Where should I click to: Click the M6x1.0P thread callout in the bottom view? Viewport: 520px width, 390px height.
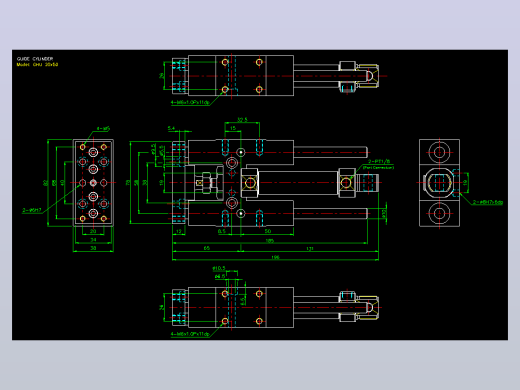click(190, 334)
